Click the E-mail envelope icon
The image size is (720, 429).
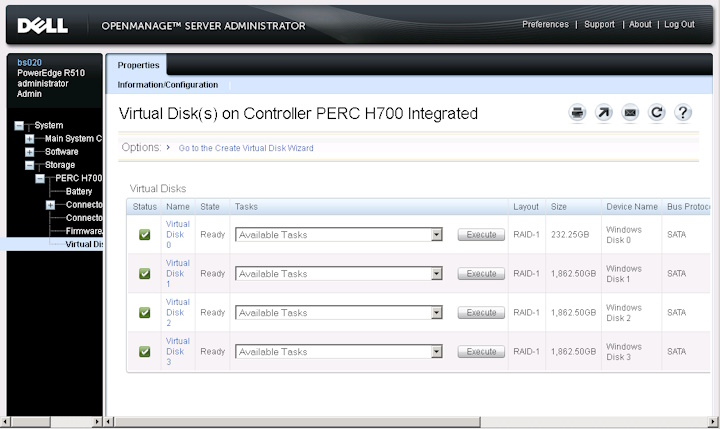[x=630, y=113]
